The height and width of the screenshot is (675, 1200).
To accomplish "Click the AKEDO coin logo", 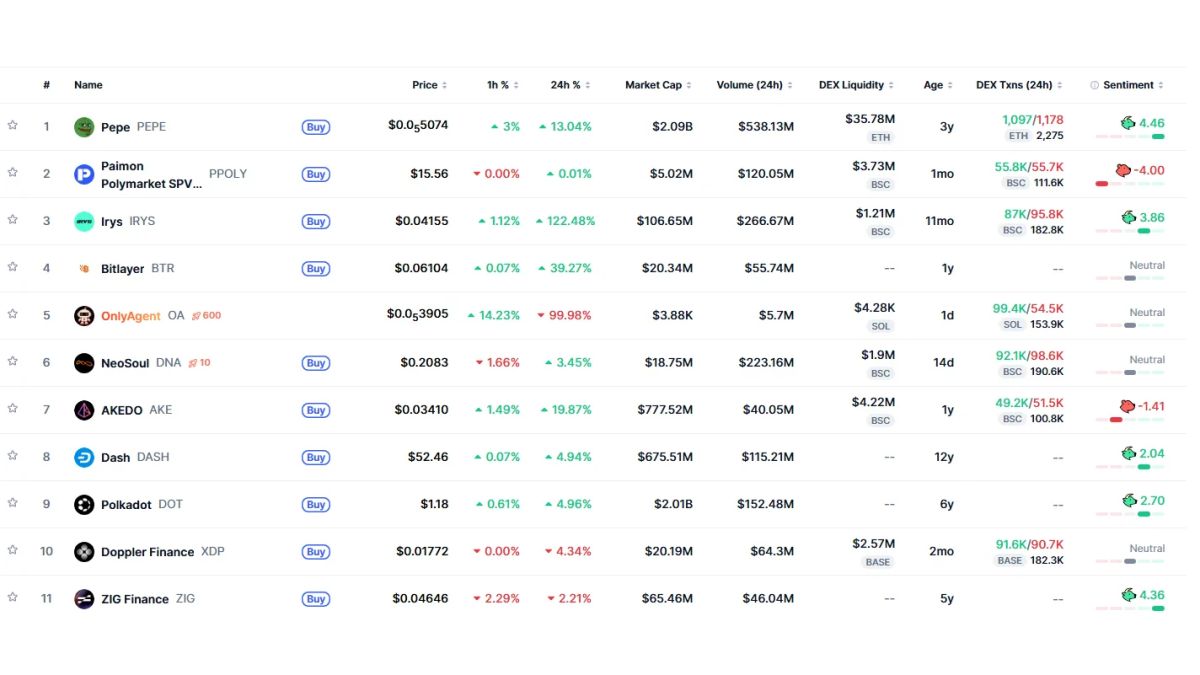I will 84,410.
